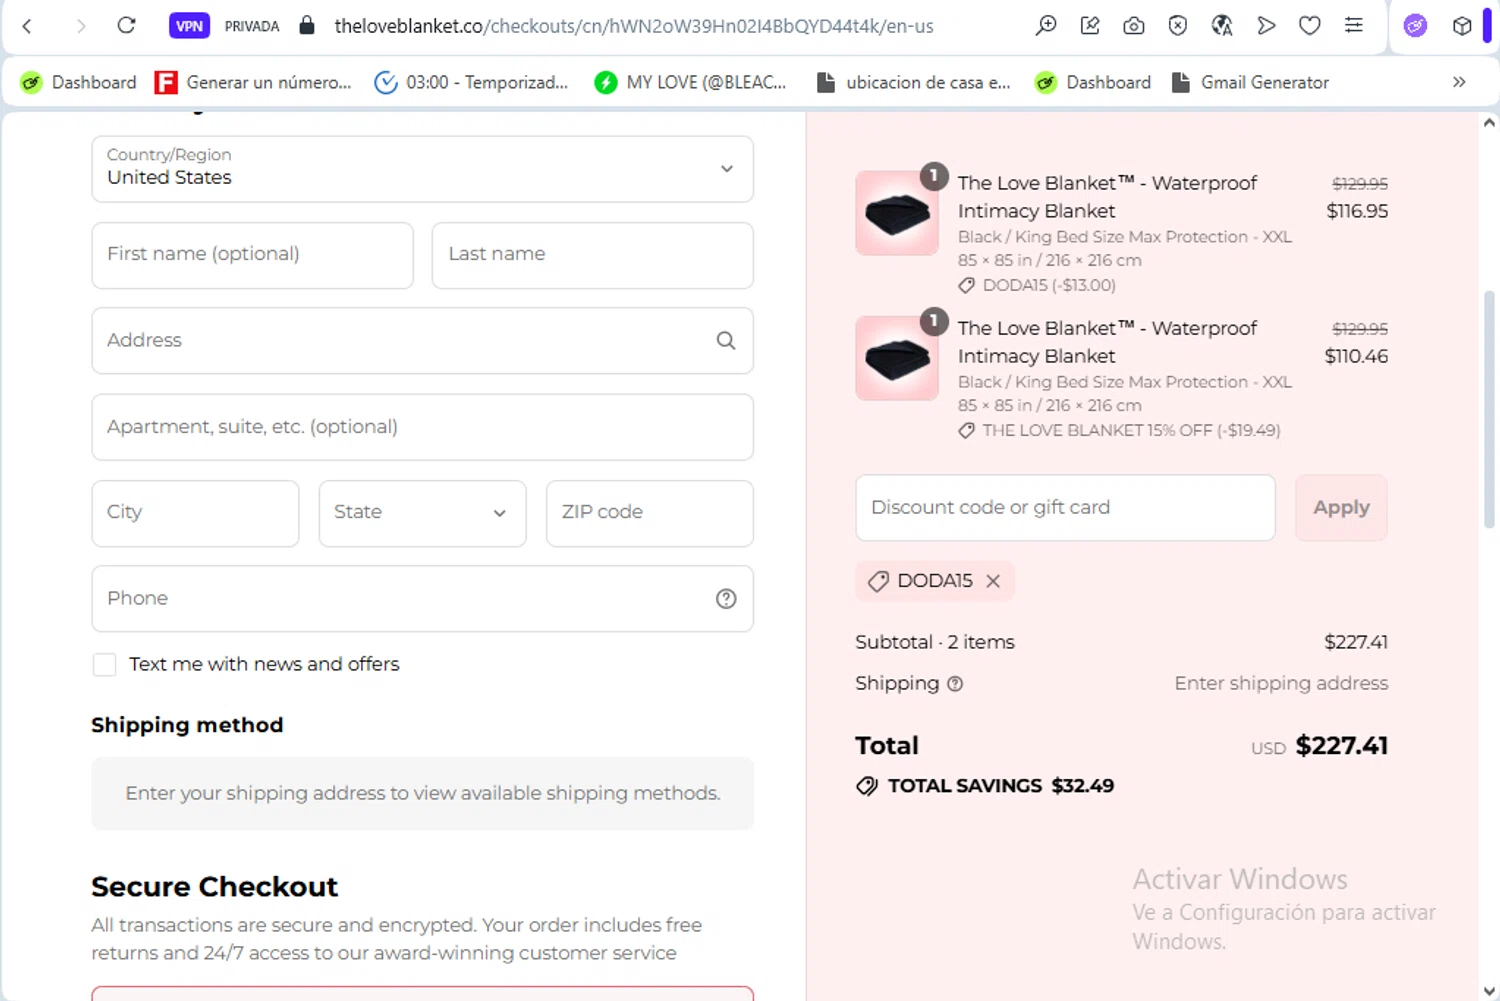
Task: Click the Address input field
Action: [422, 341]
